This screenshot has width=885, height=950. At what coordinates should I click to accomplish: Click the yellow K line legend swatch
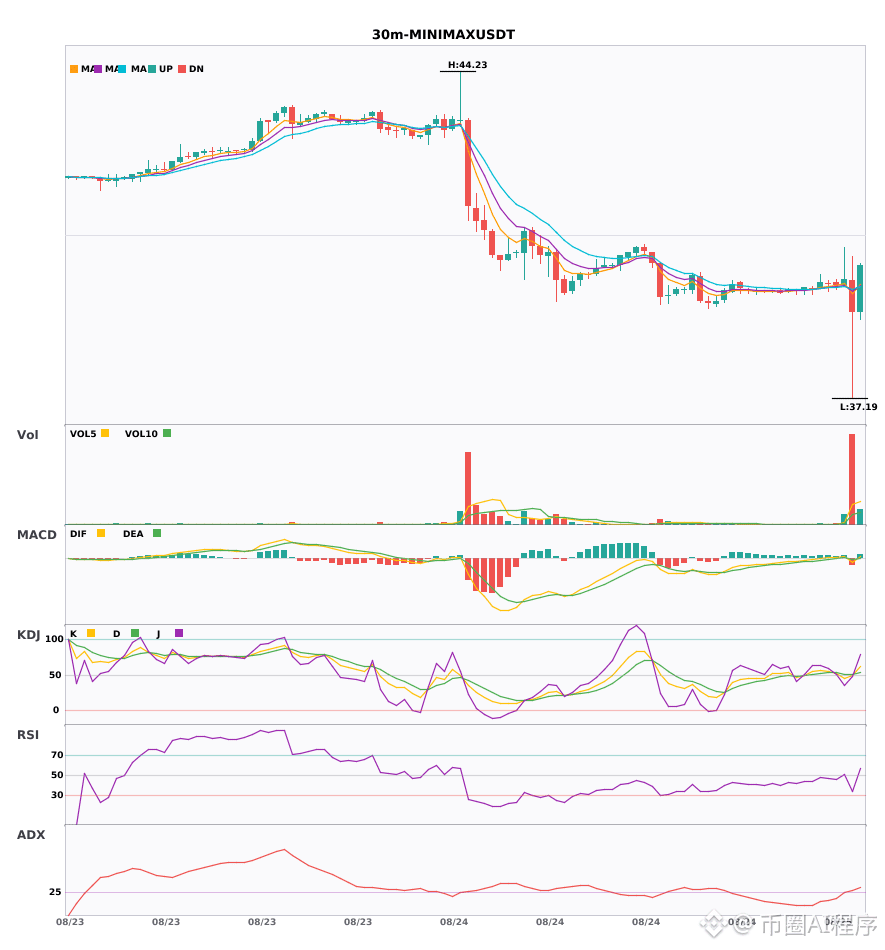pos(91,633)
